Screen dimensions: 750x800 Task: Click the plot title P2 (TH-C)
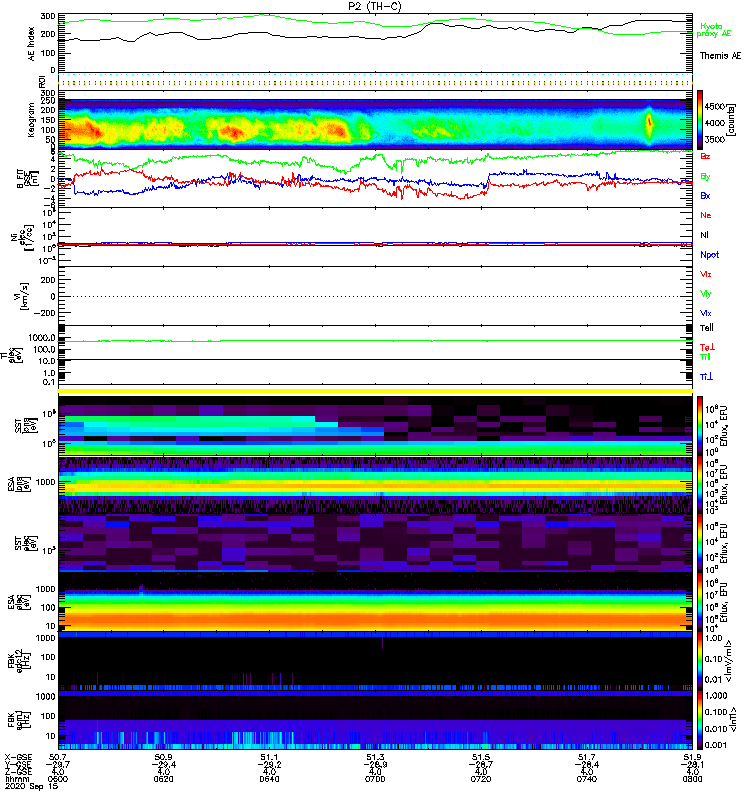[x=374, y=6]
